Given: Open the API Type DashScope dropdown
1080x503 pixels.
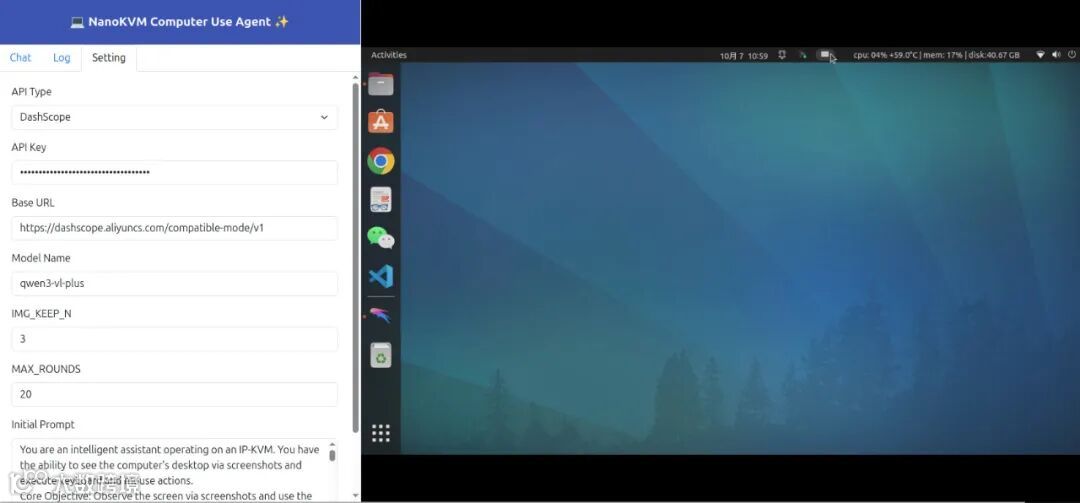Looking at the screenshot, I should 174,117.
